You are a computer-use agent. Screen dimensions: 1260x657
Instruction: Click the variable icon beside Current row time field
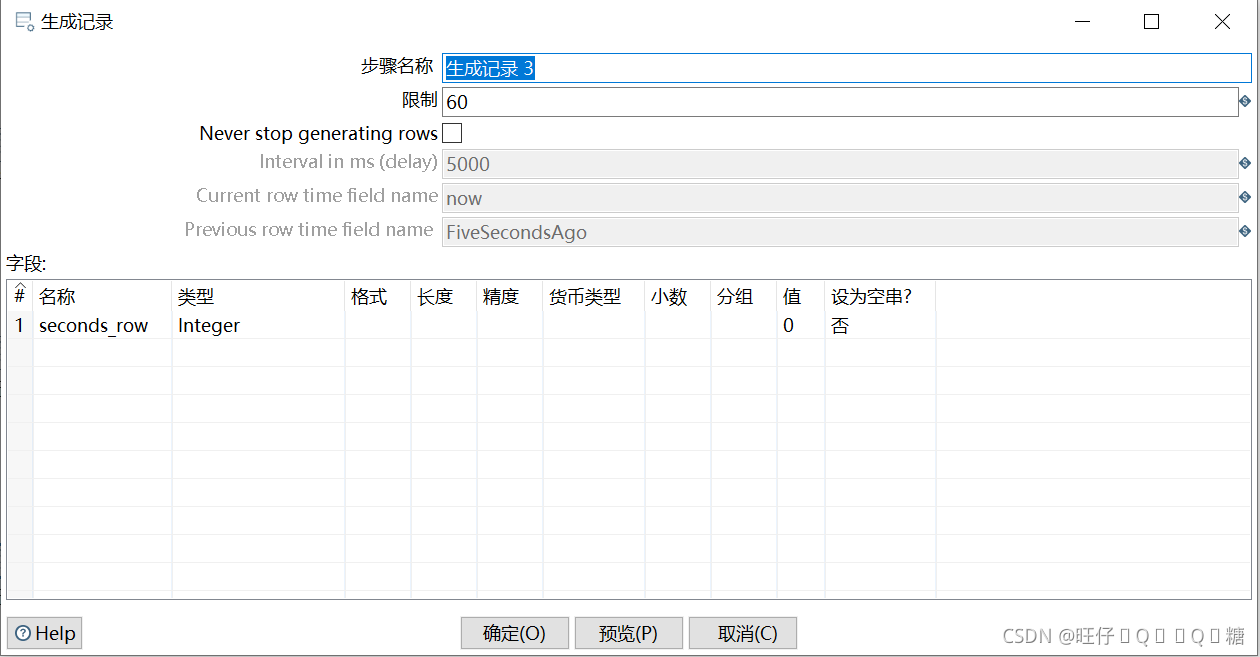click(x=1245, y=197)
